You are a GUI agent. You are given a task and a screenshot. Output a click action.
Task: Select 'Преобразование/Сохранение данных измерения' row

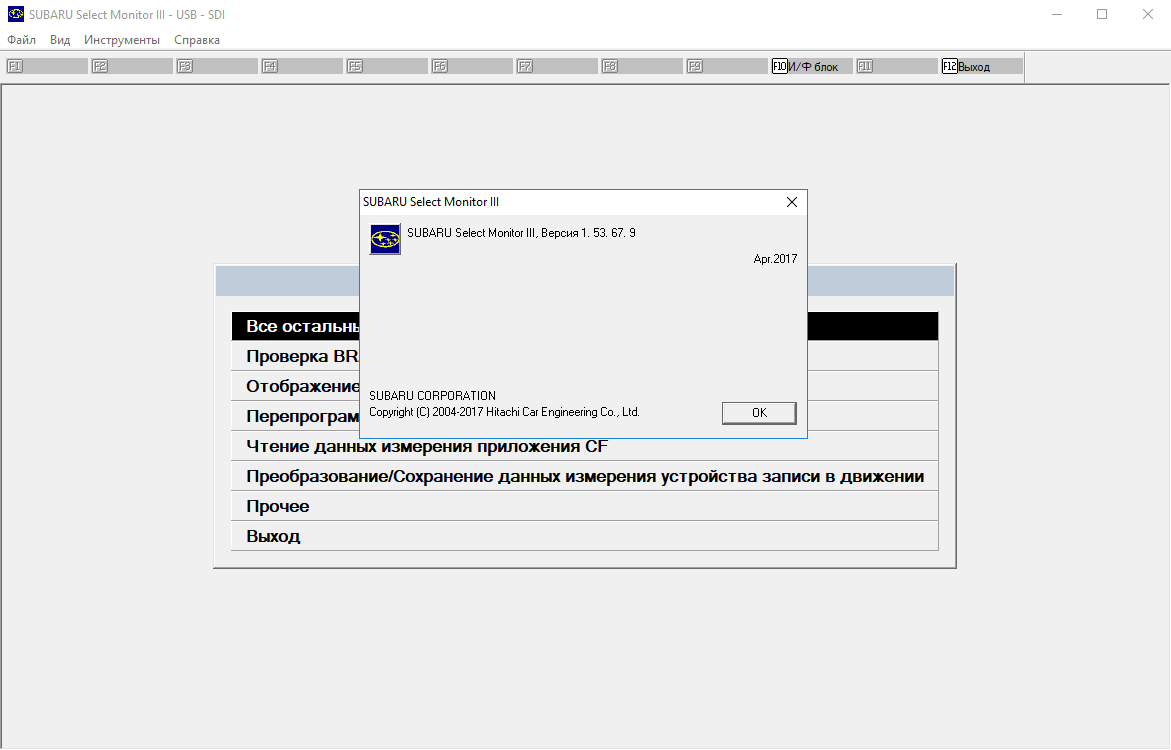pos(585,476)
